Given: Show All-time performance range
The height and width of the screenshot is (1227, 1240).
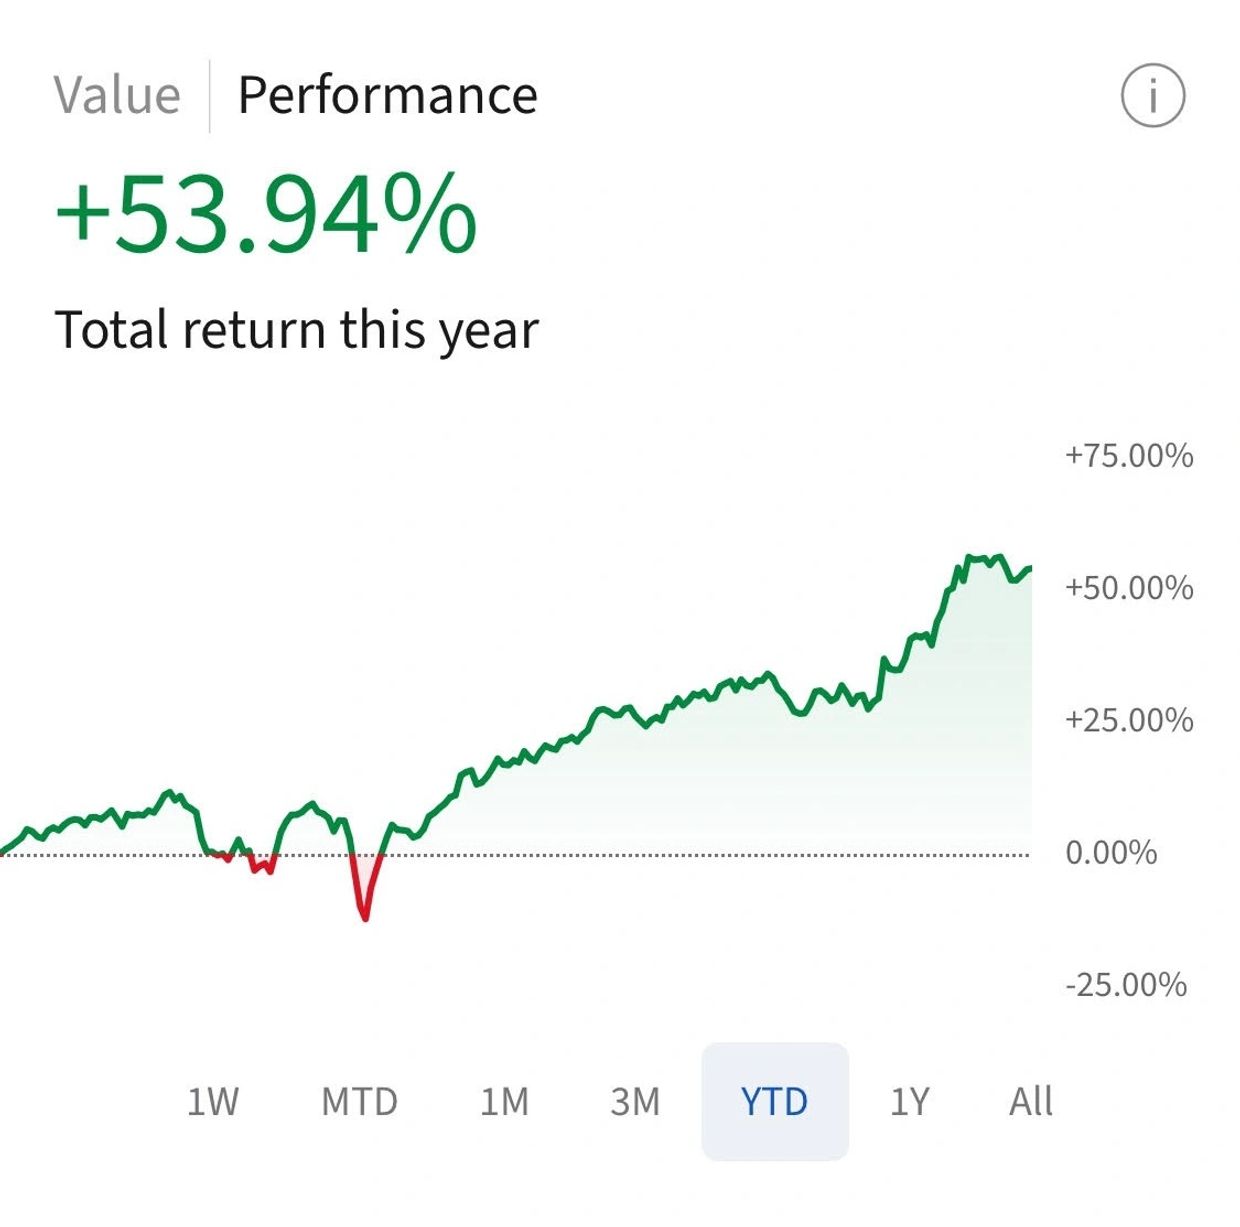Looking at the screenshot, I should pos(1031,1101).
